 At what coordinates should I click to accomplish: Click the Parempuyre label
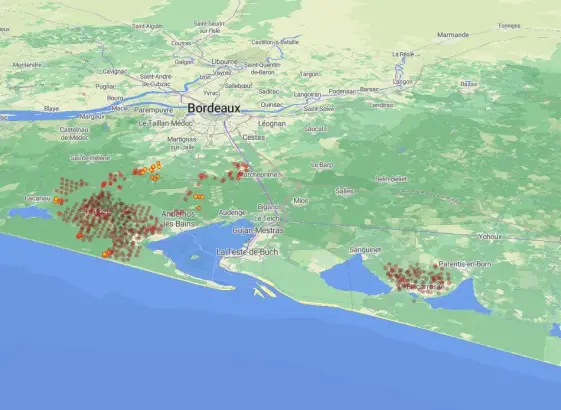pos(153,110)
